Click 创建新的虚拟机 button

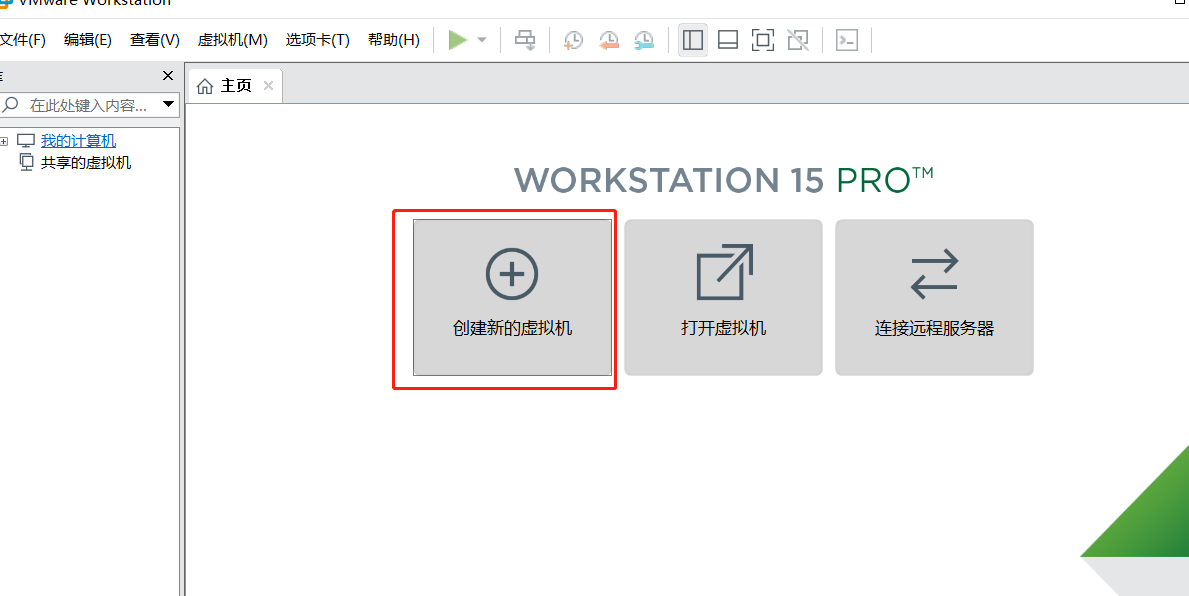(512, 297)
